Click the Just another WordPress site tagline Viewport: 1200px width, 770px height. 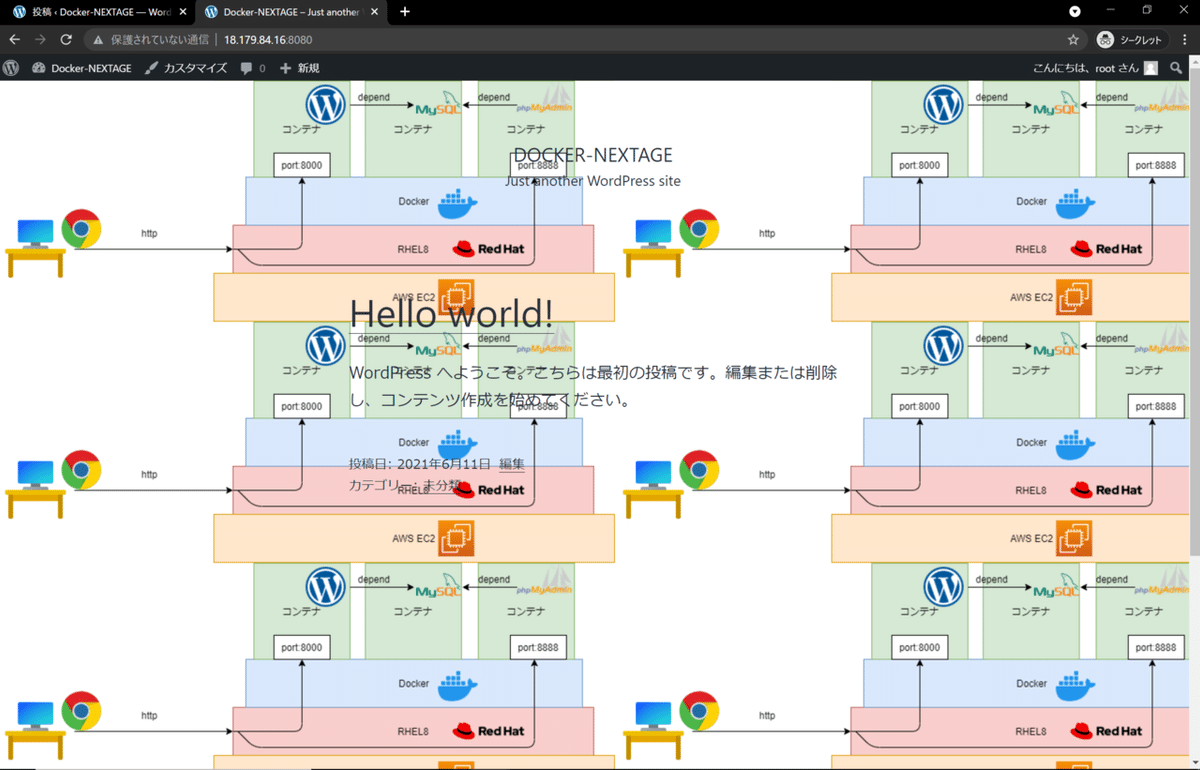593,181
